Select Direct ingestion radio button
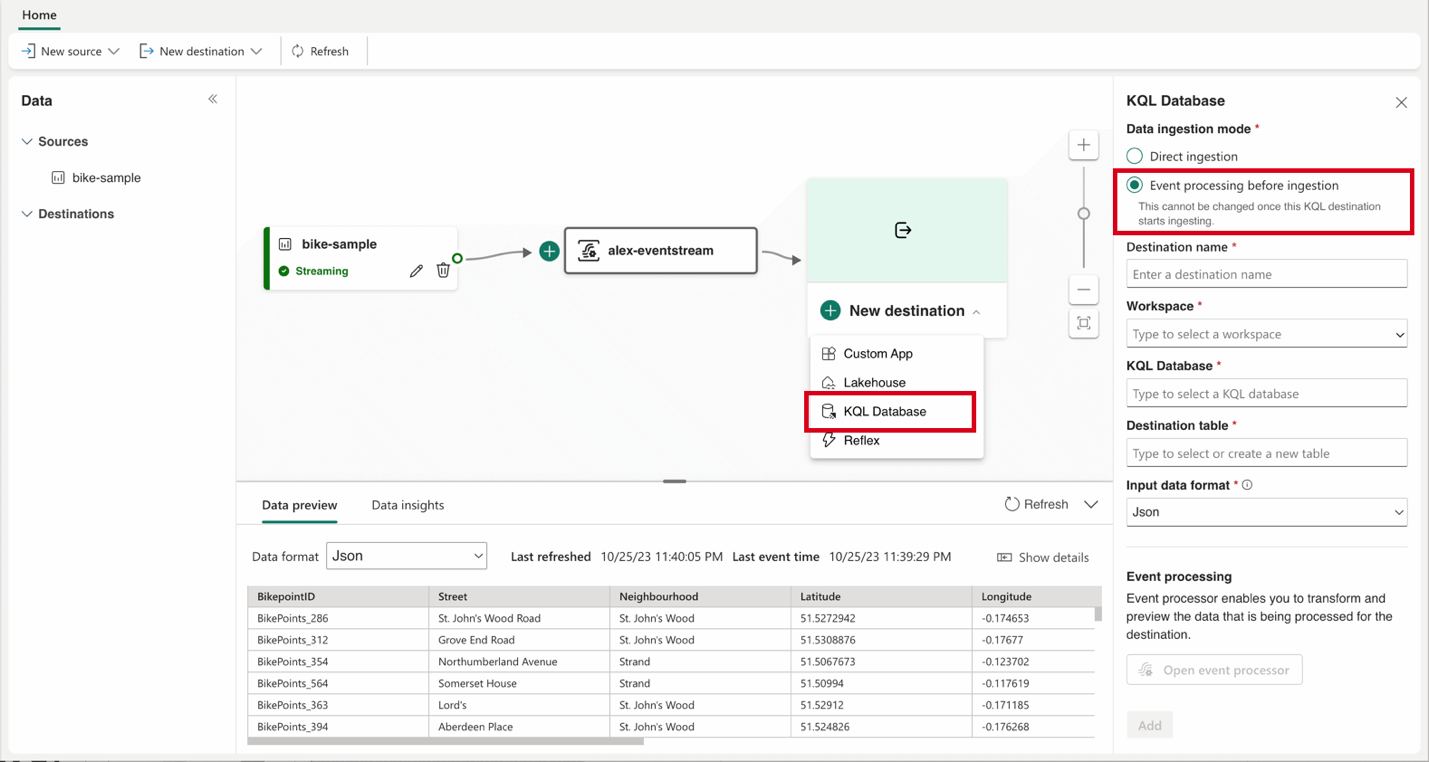The height and width of the screenshot is (762, 1429). [1134, 156]
